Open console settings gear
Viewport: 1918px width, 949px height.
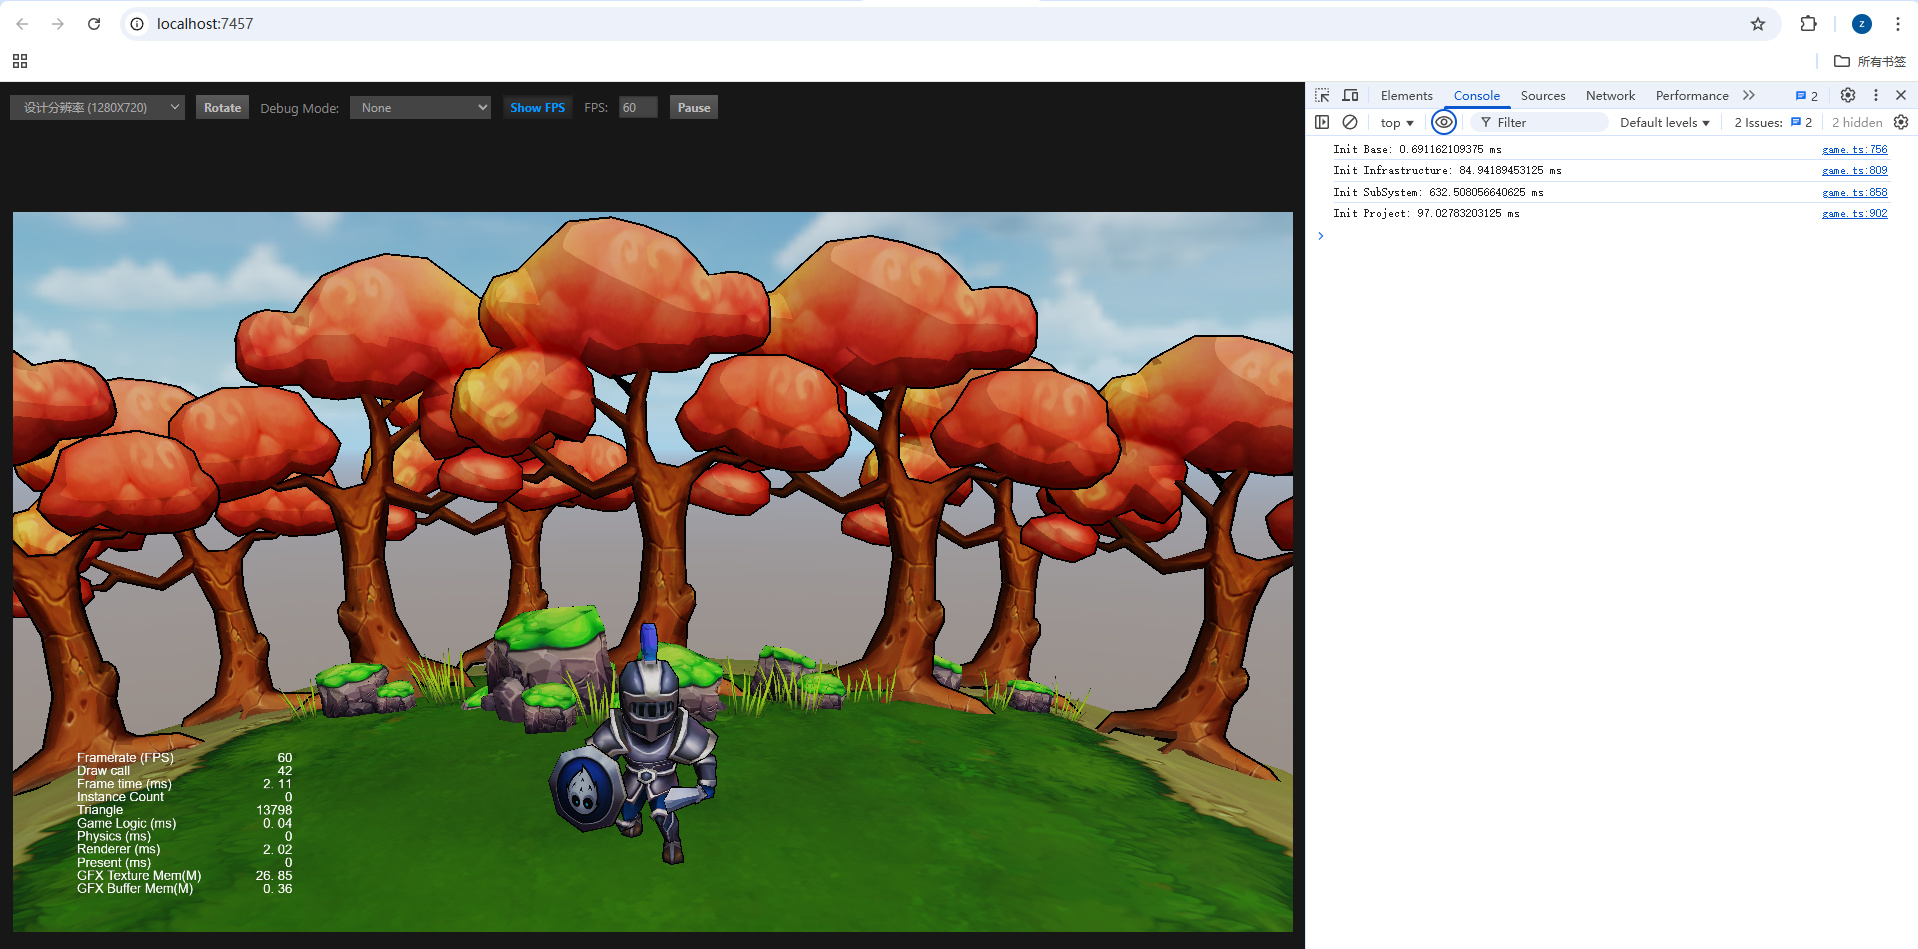click(x=1901, y=122)
